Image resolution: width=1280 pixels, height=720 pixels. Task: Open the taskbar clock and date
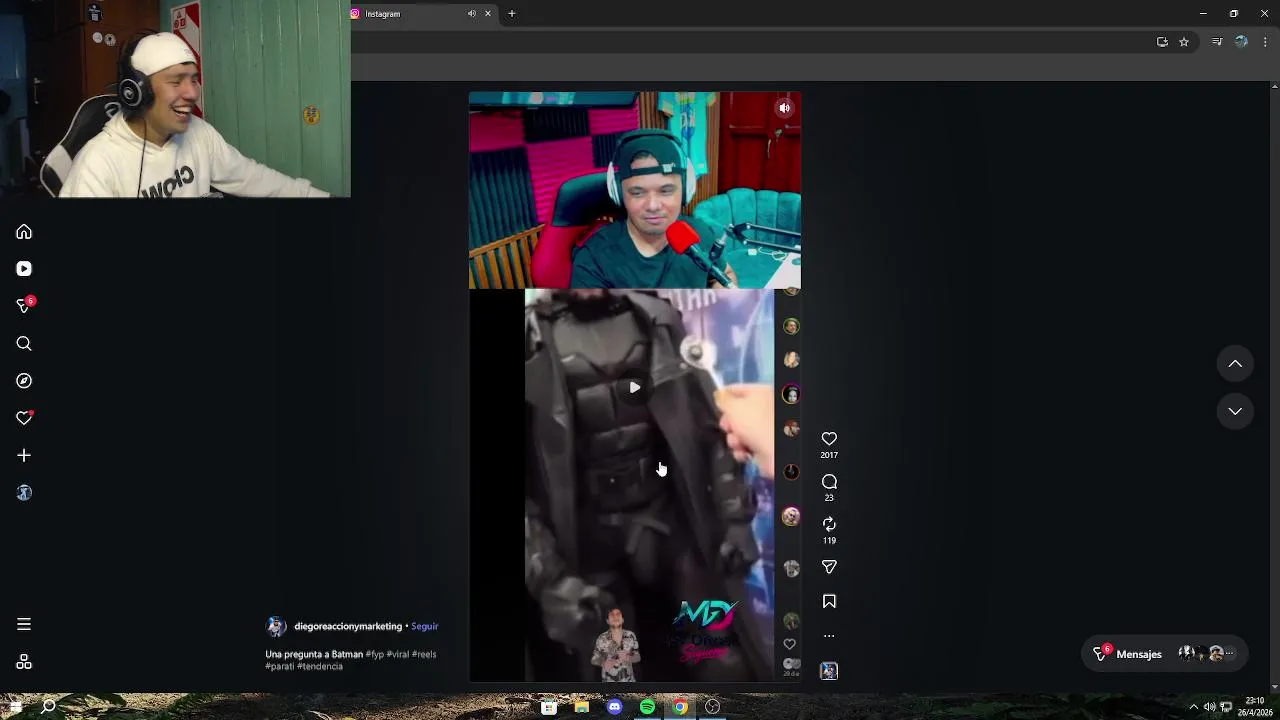click(1254, 707)
